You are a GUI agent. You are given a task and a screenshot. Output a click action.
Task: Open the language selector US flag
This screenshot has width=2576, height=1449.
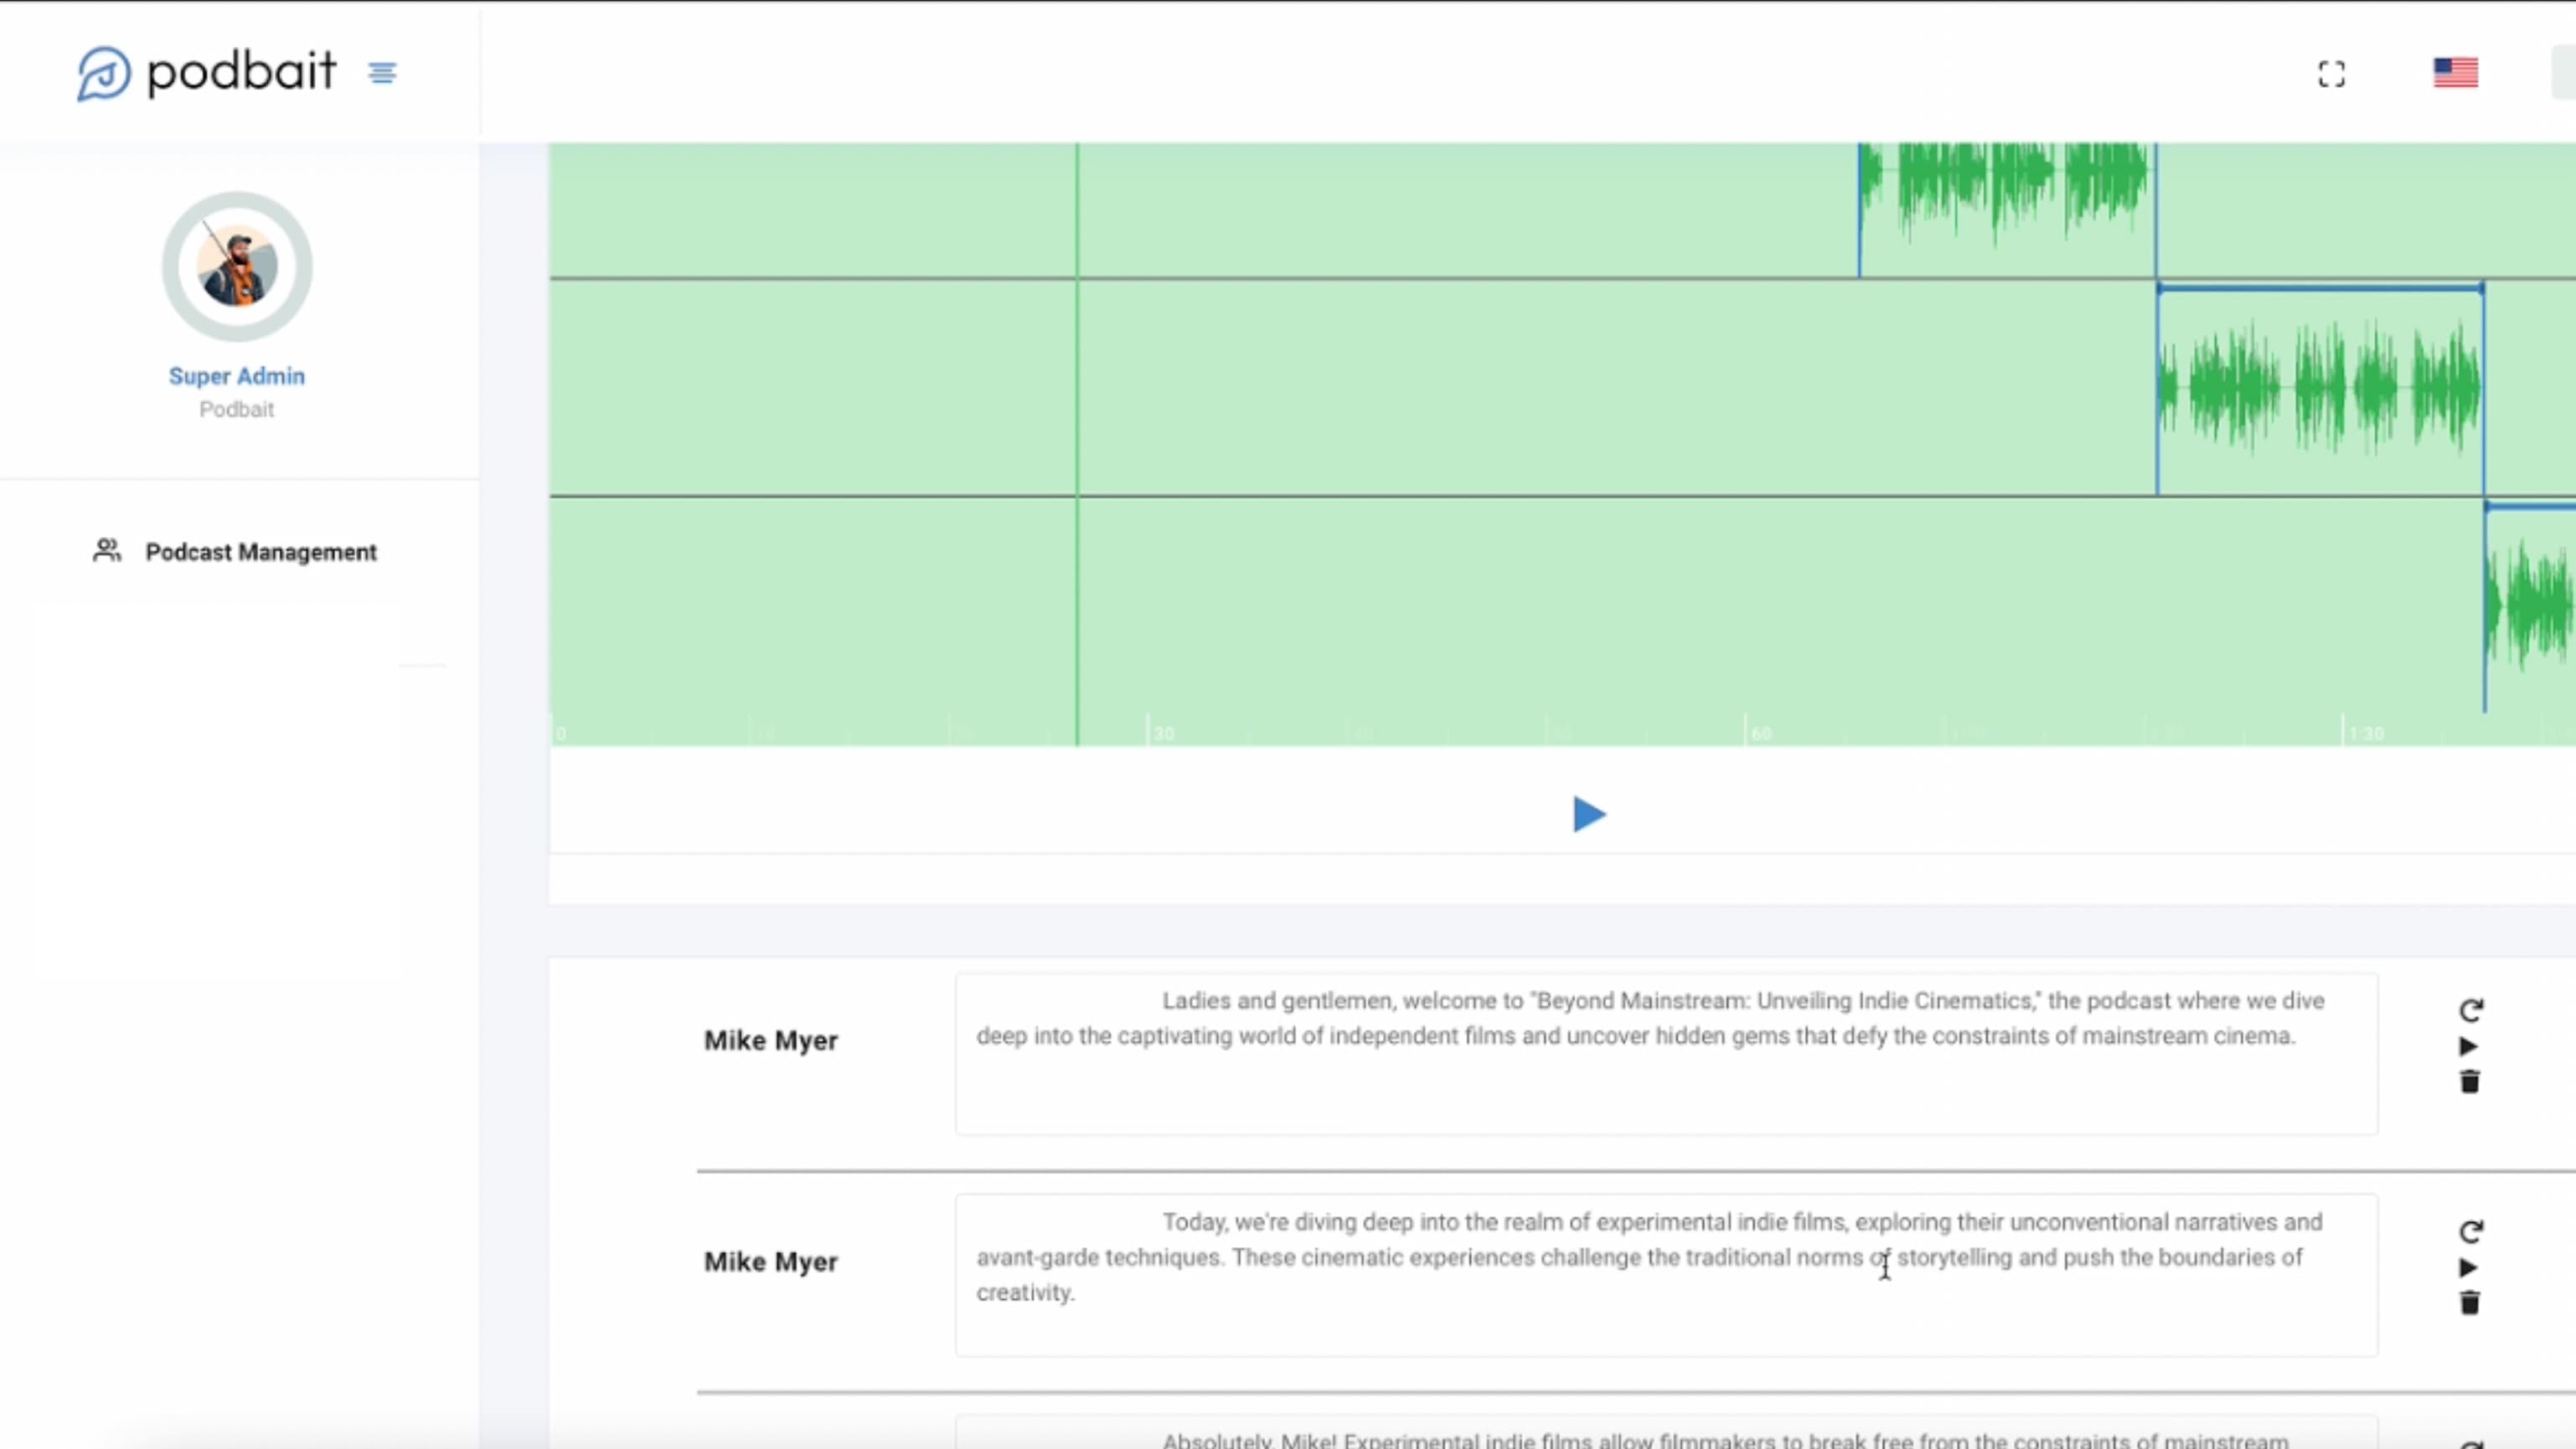point(2455,73)
